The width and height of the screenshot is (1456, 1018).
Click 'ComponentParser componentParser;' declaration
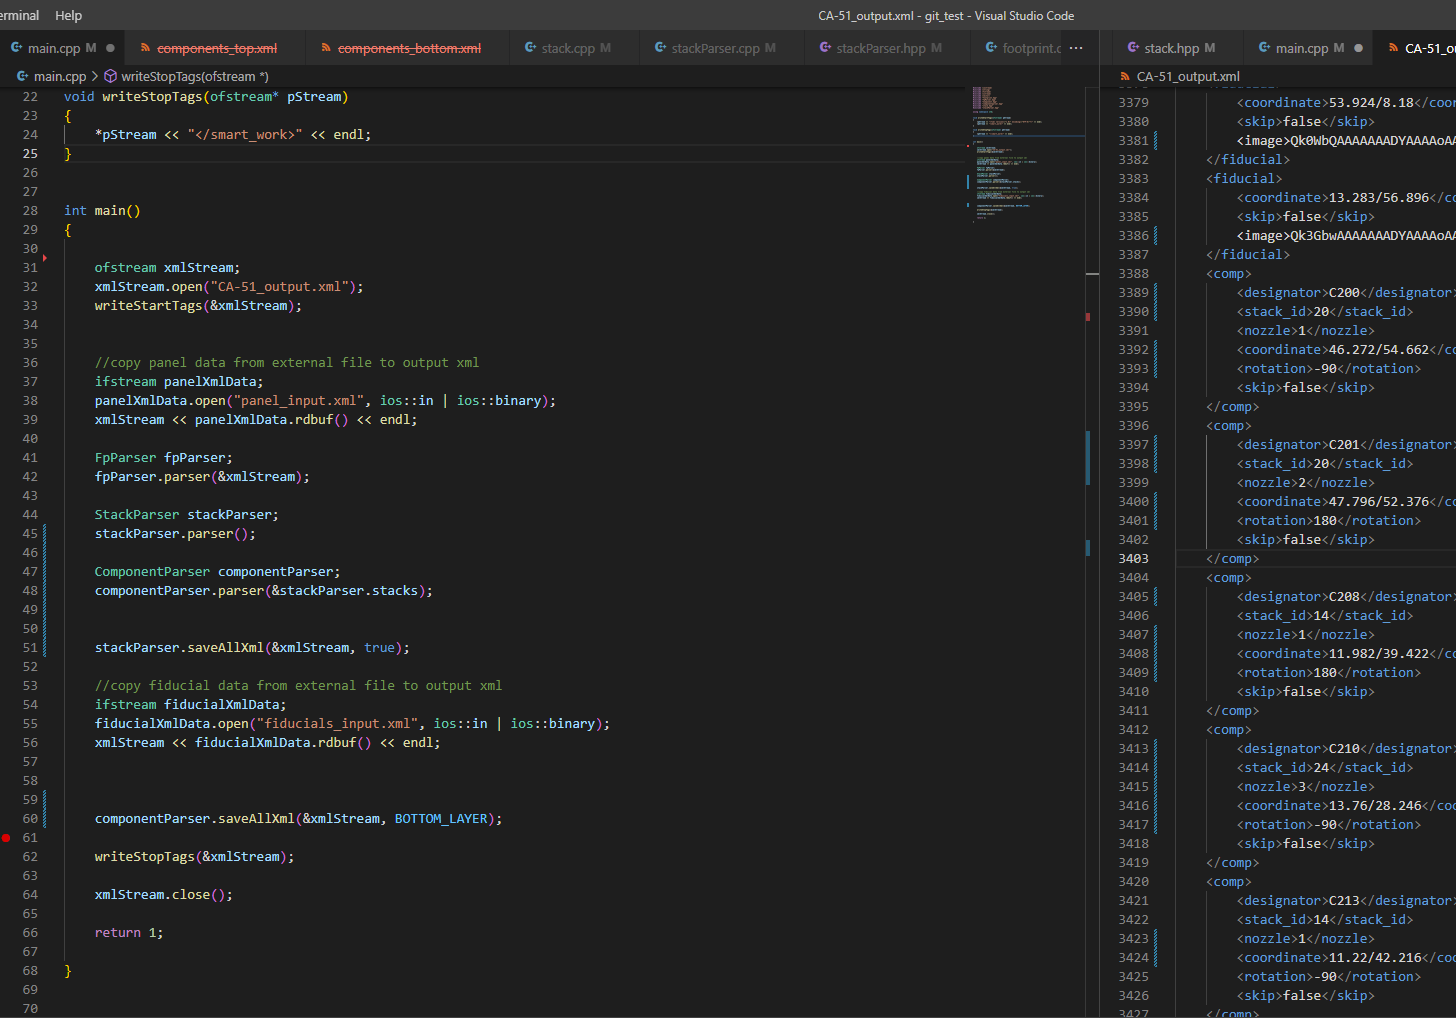pos(218,571)
